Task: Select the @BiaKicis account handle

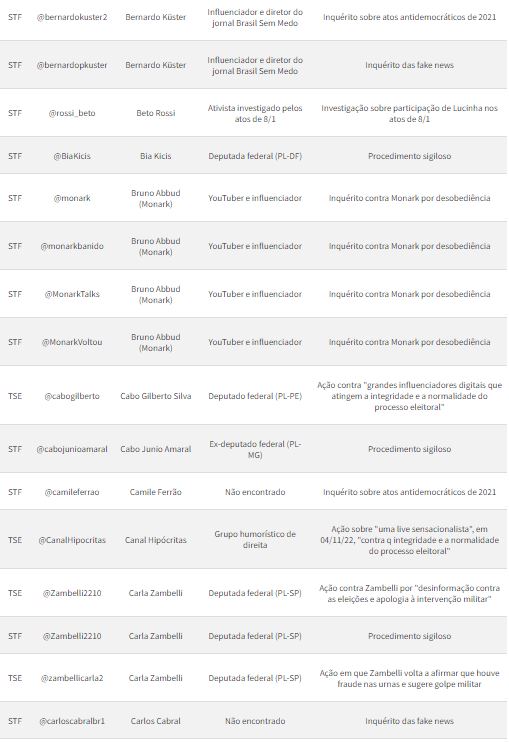Action: tap(72, 156)
